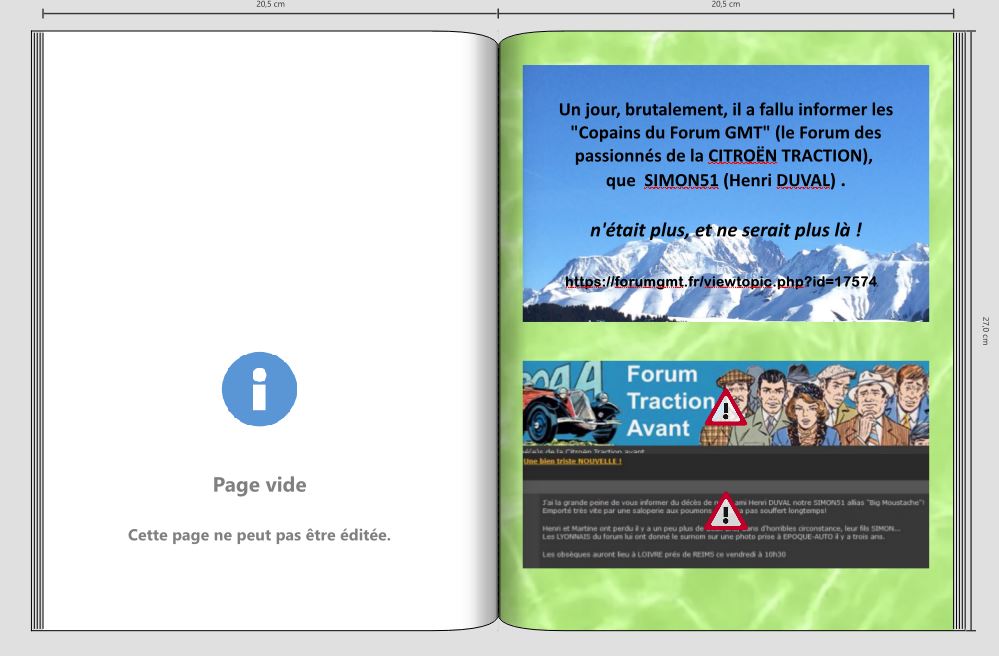This screenshot has height=656, width=999.
Task: Click the warning triangle on forum message text
Action: click(725, 511)
